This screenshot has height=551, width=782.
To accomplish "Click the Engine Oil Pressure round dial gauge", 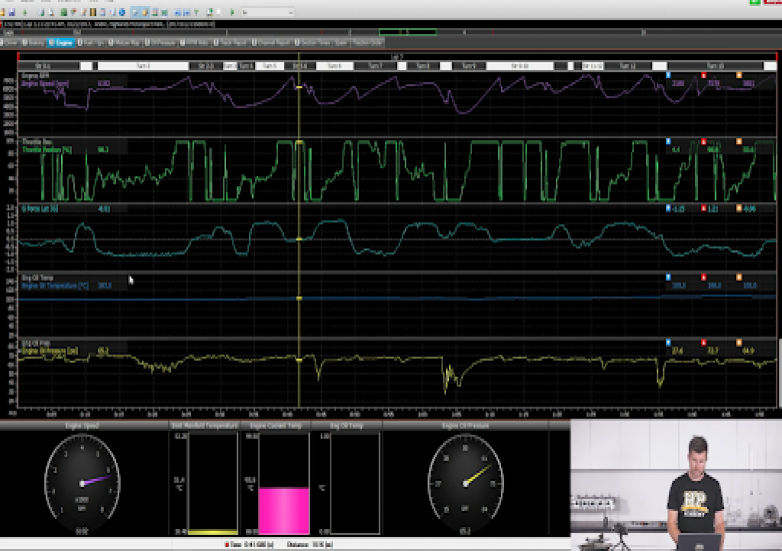I will tap(465, 483).
